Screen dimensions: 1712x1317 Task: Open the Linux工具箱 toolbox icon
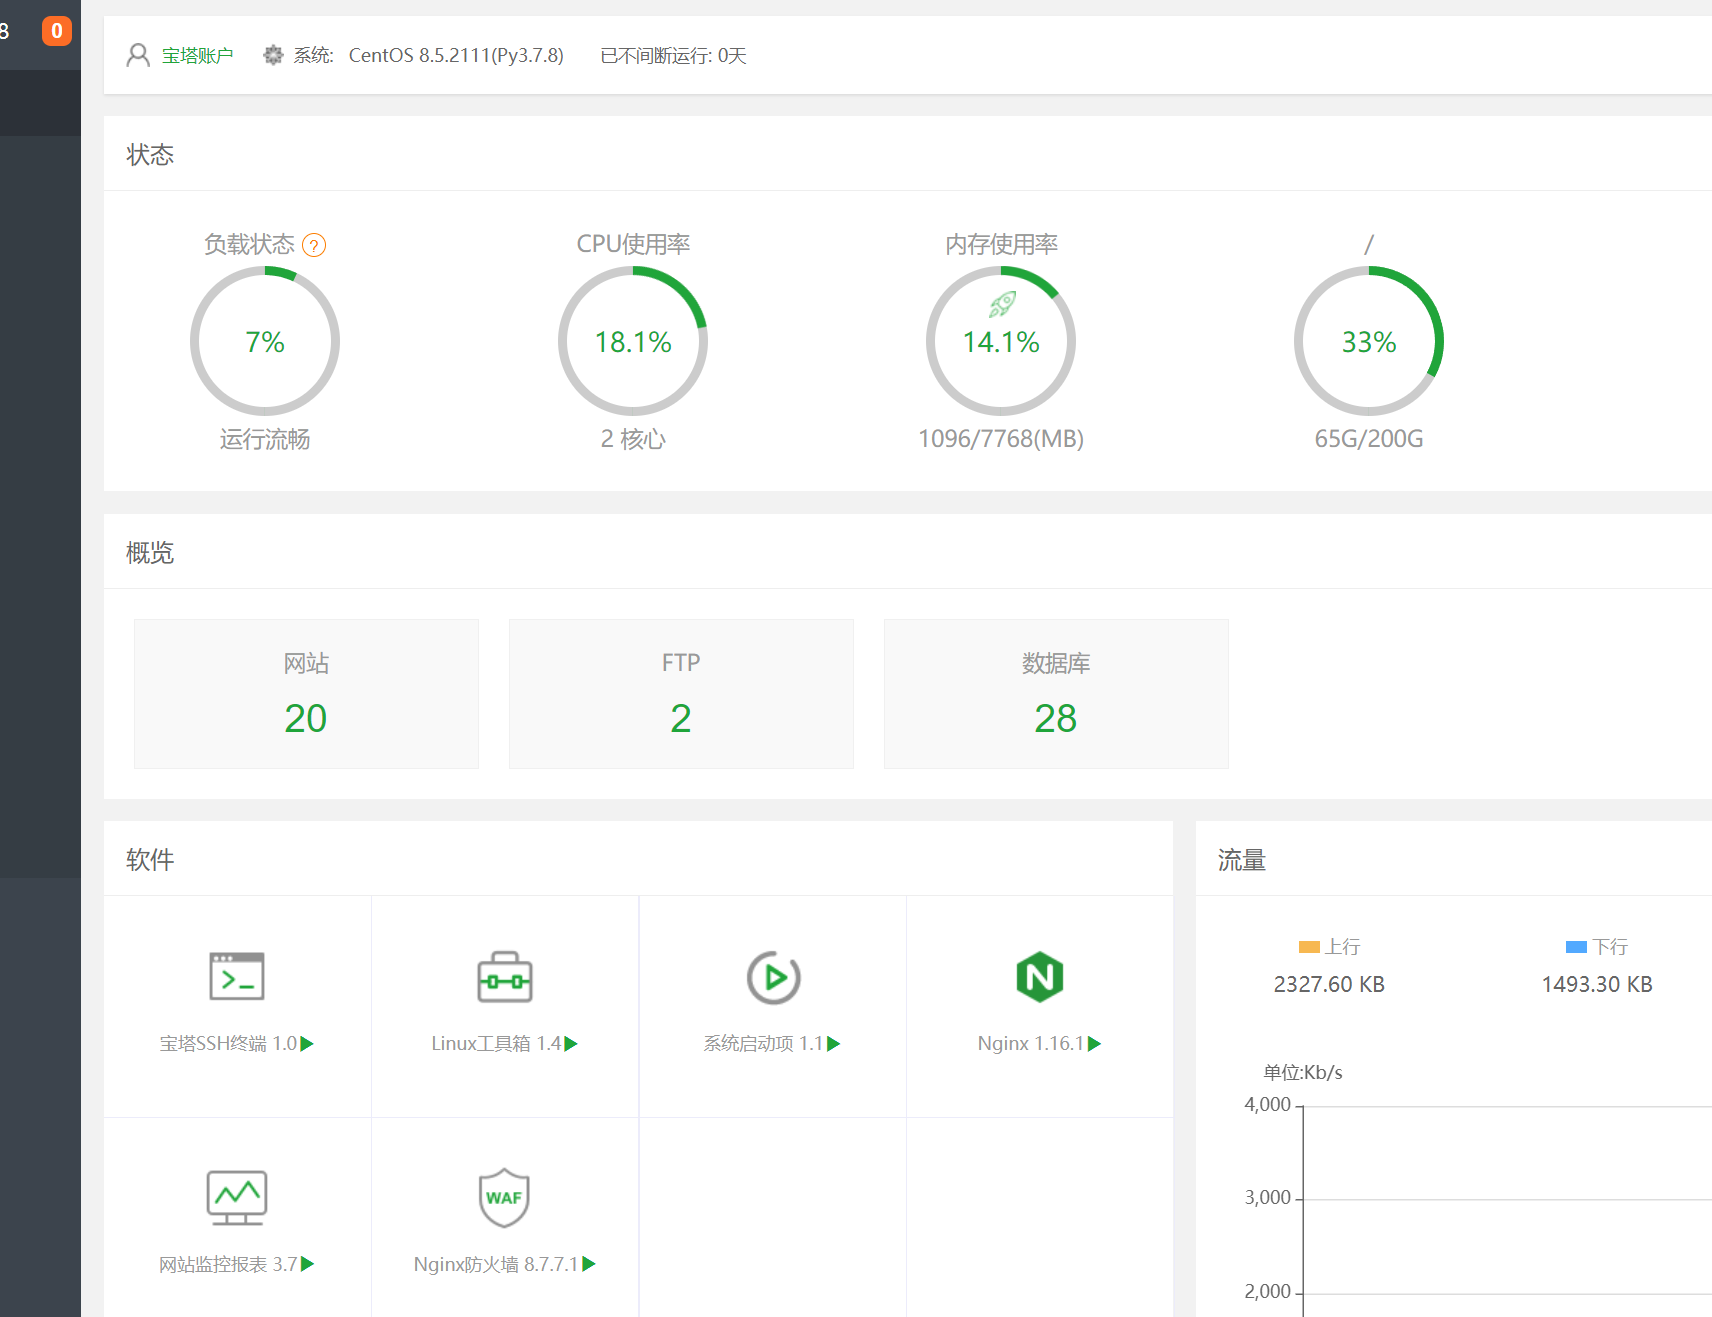tap(505, 977)
